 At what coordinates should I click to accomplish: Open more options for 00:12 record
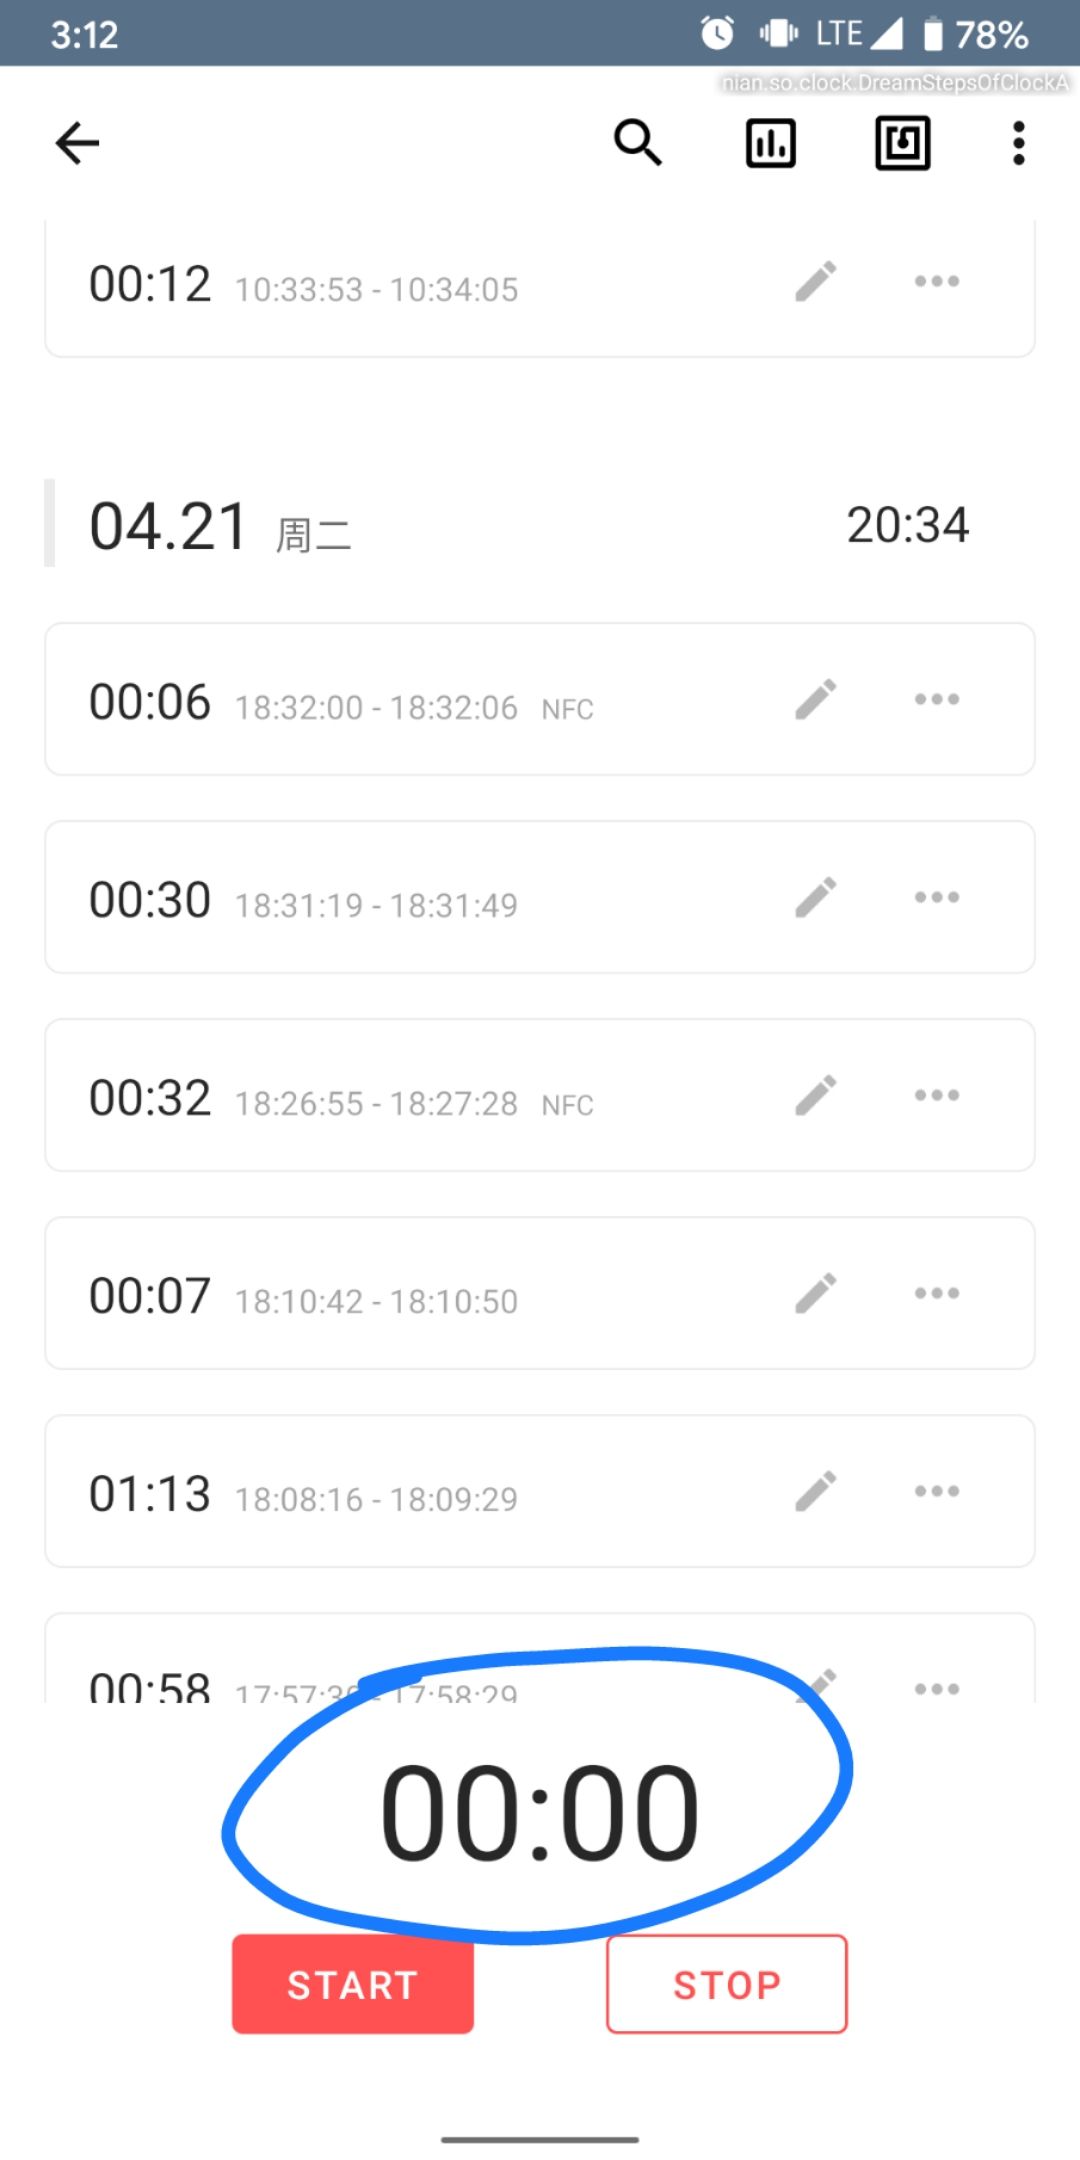pyautogui.click(x=937, y=282)
